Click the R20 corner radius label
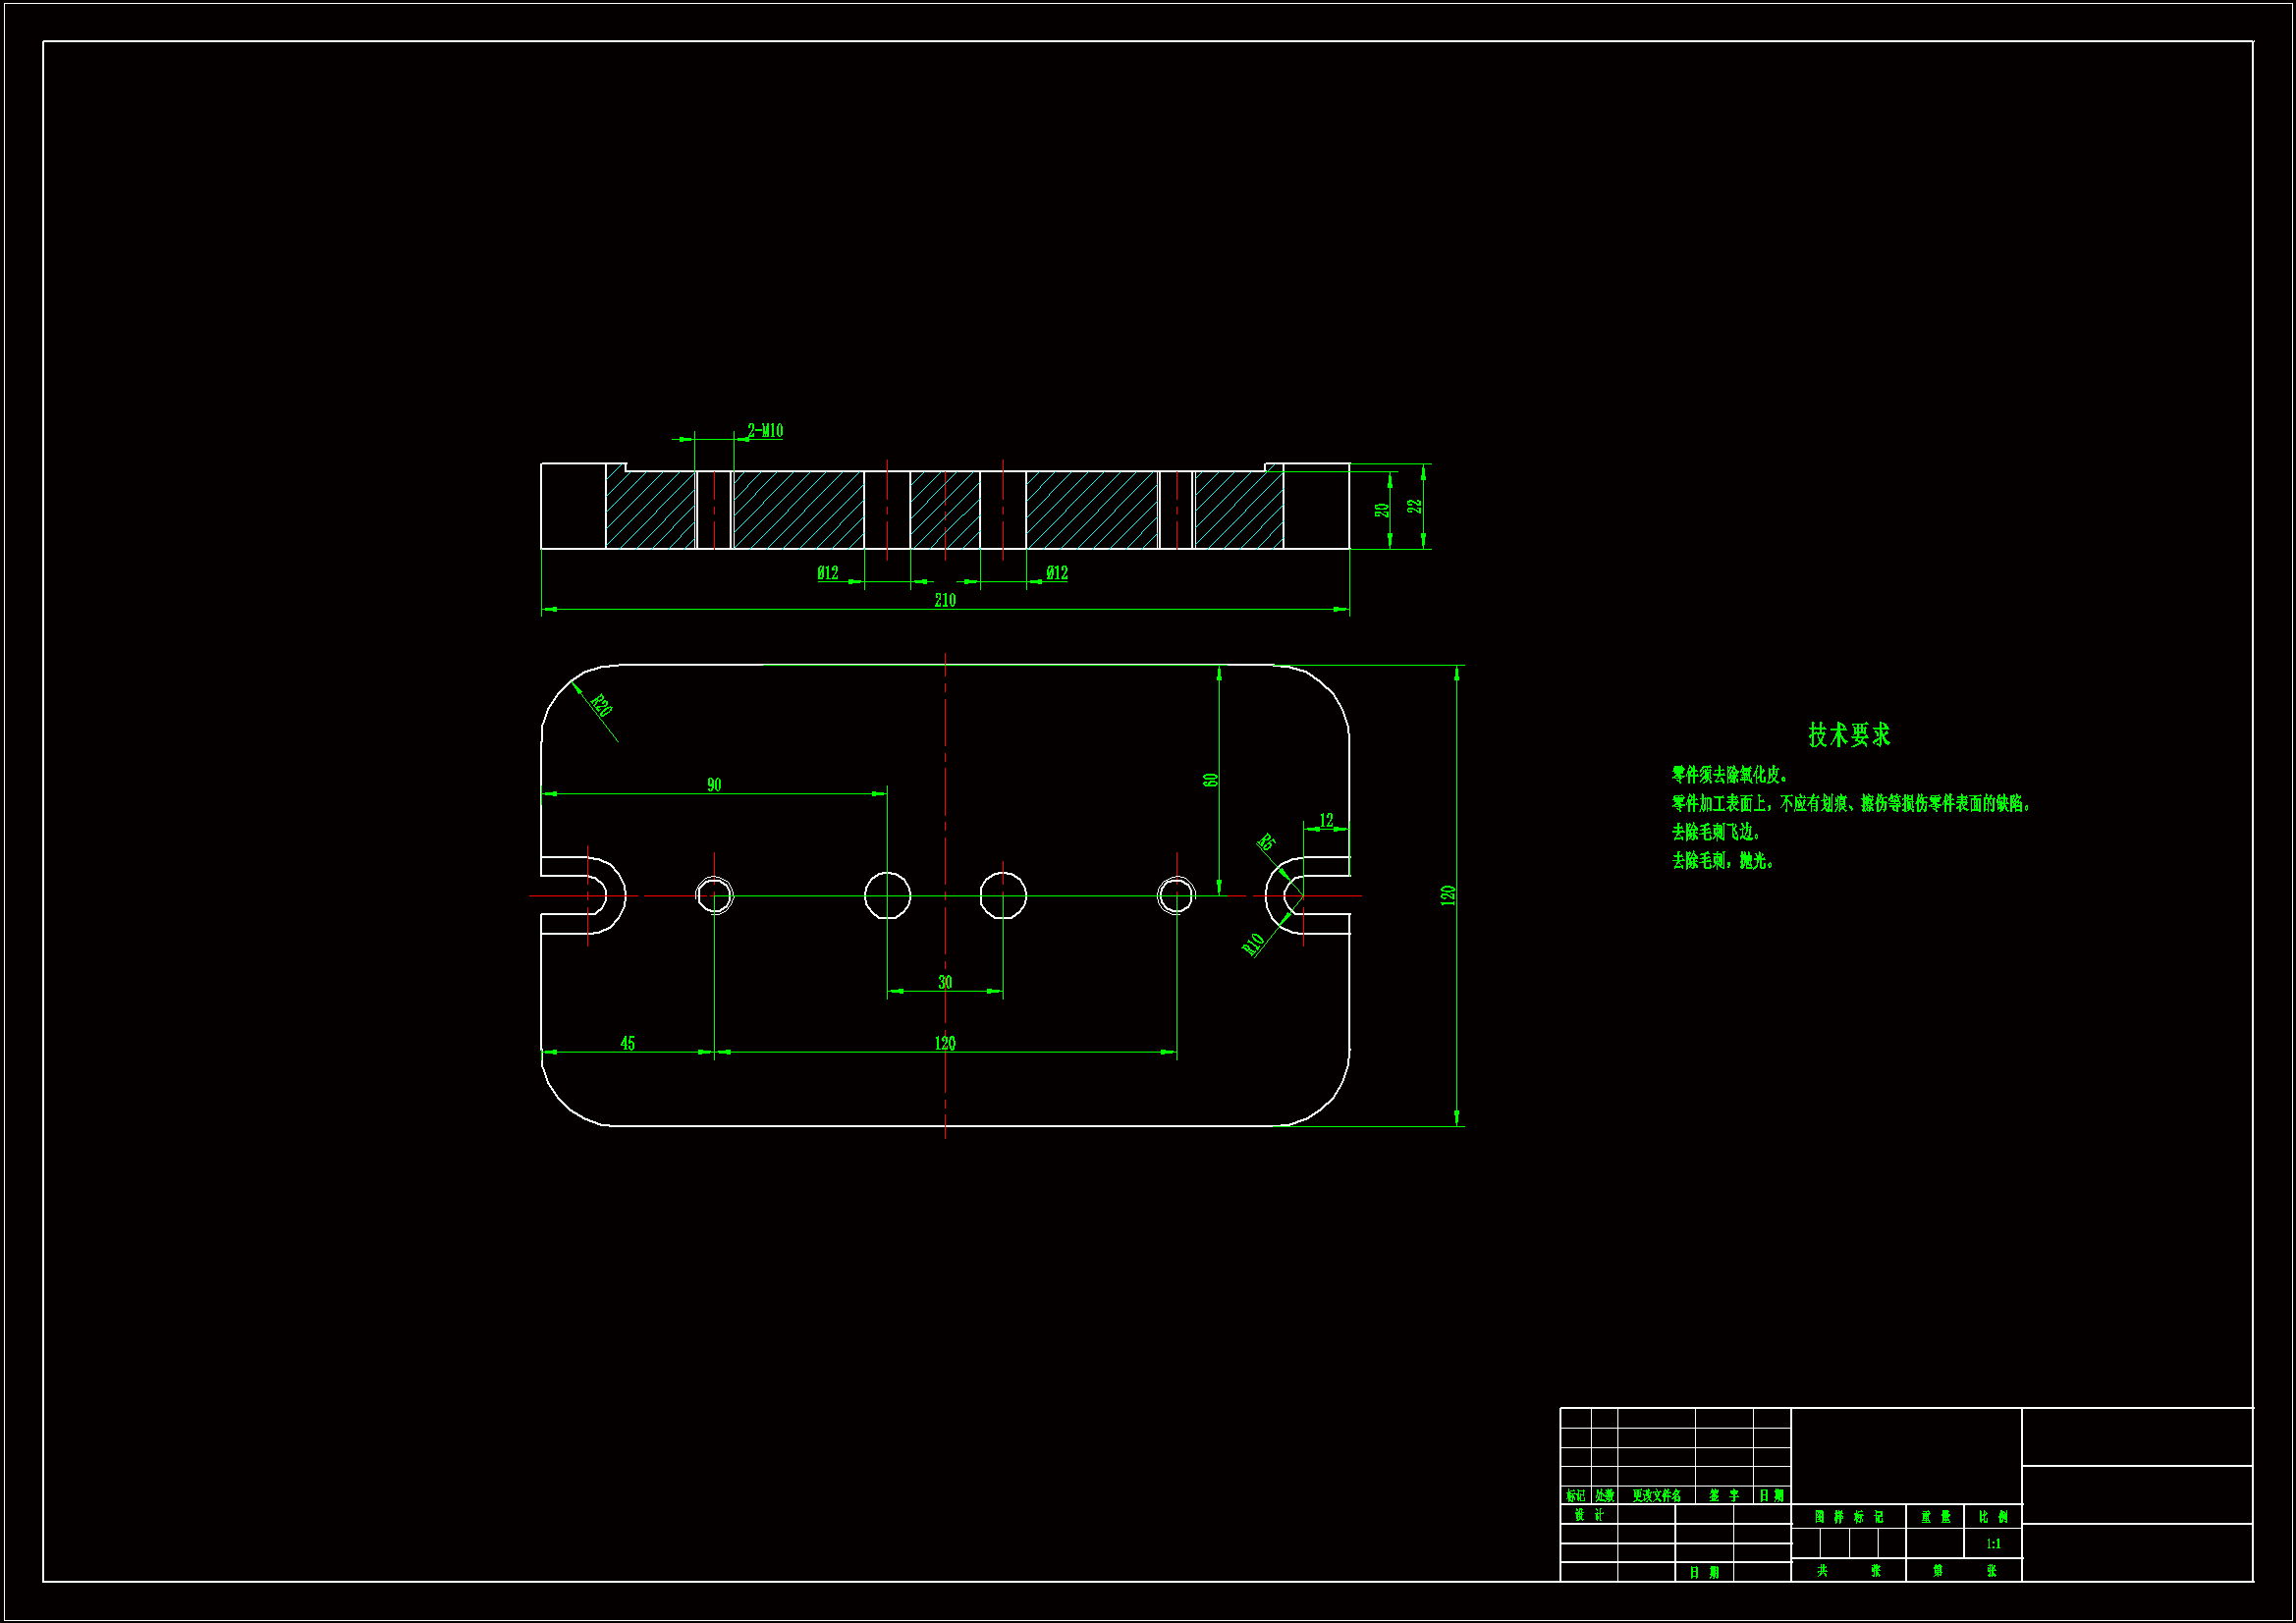The height and width of the screenshot is (1623, 2296). tap(600, 705)
